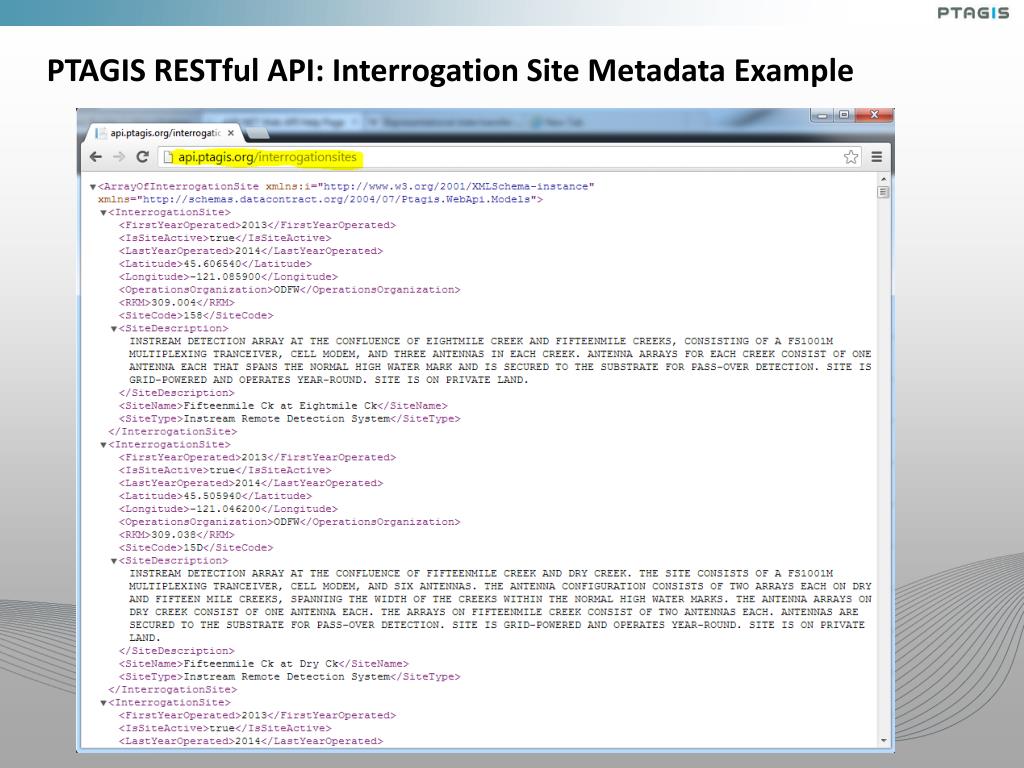Click the SiteCode 158 line
Image resolution: width=1024 pixels, height=768 pixels.
tap(196, 315)
